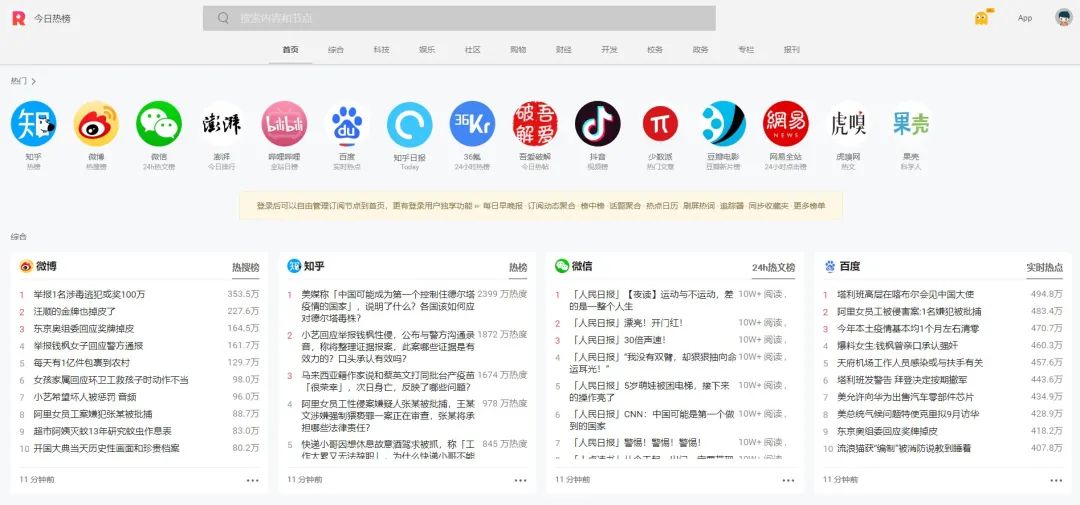
Task: Open the 36氪 icon
Action: click(472, 124)
